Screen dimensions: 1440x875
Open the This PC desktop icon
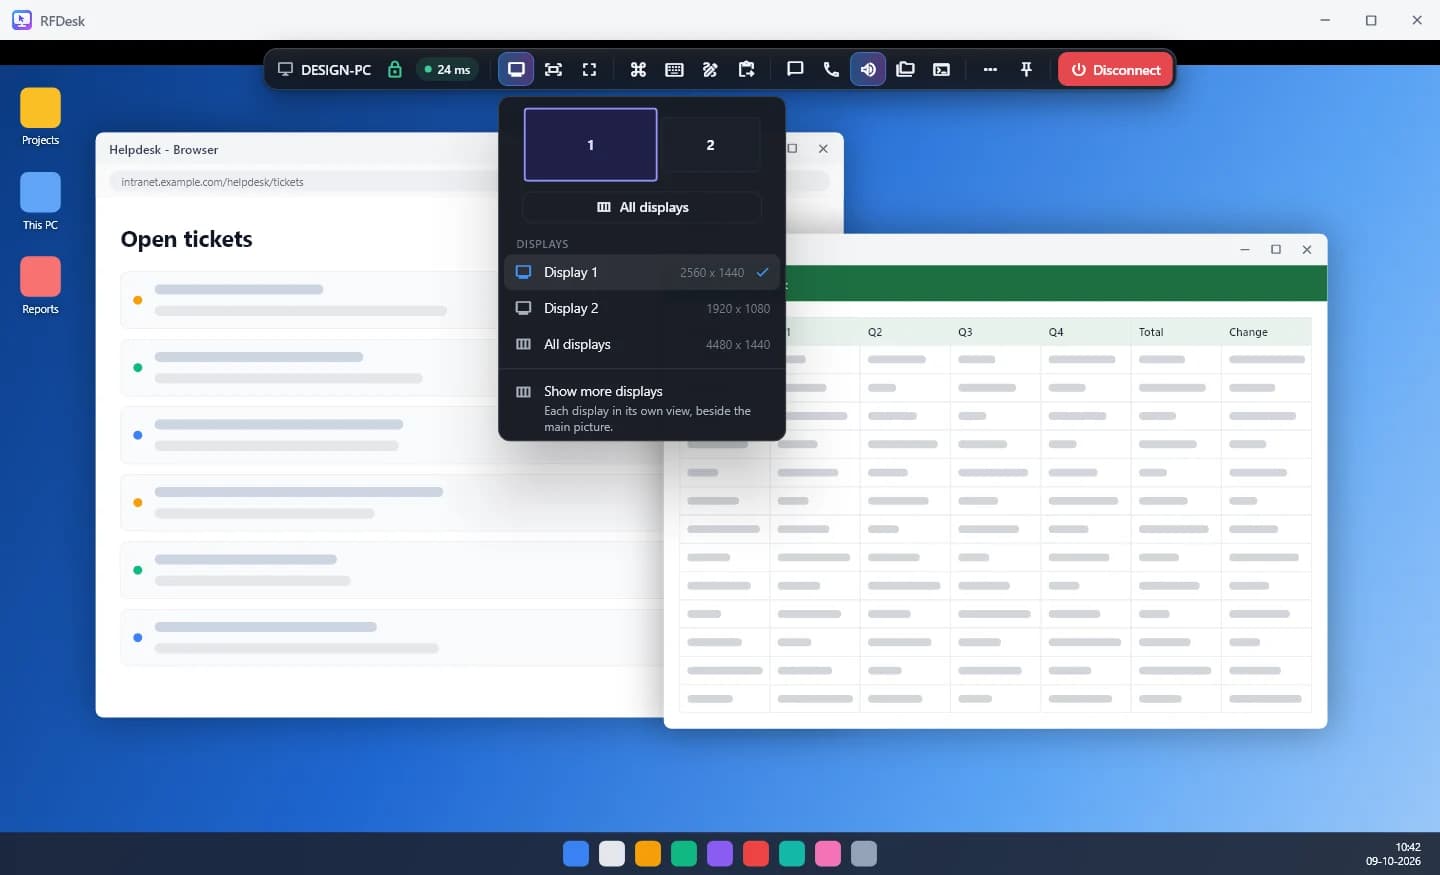(x=40, y=202)
